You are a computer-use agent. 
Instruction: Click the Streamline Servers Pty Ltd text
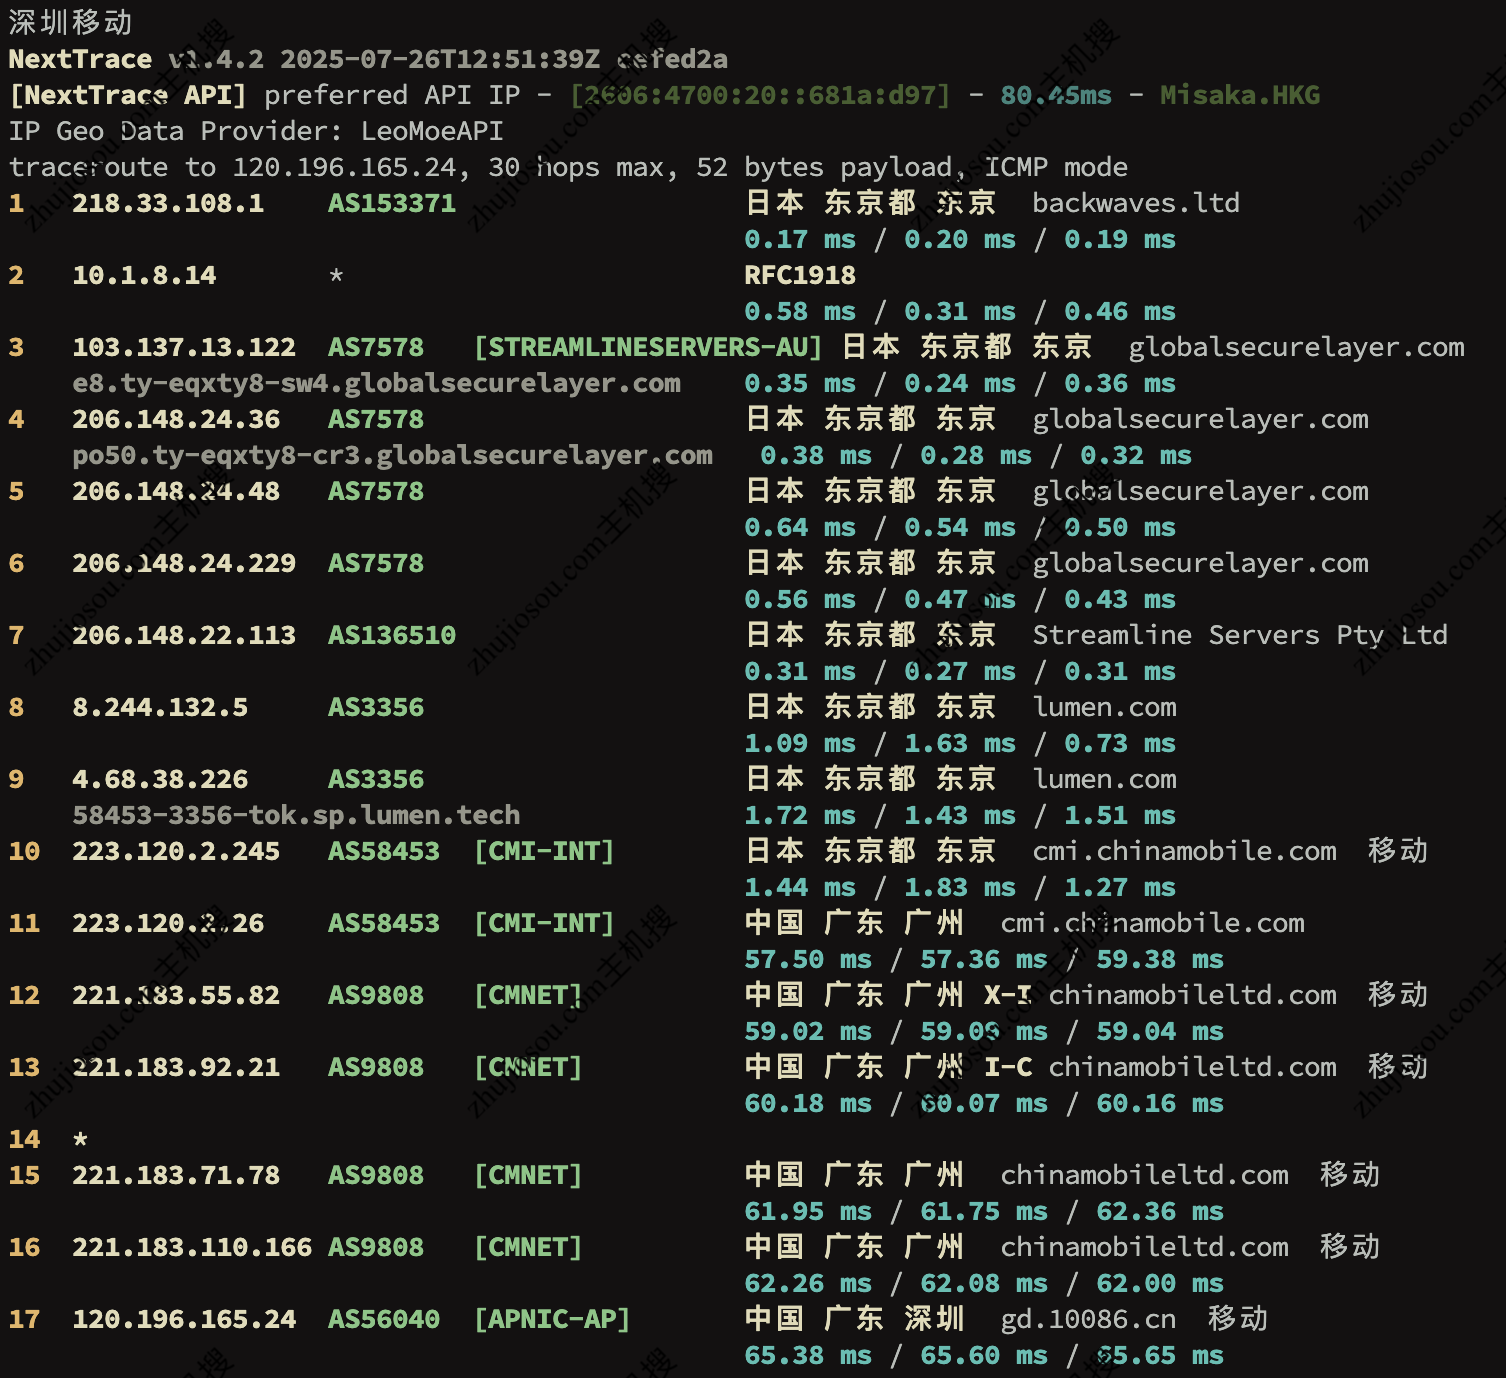[1239, 635]
